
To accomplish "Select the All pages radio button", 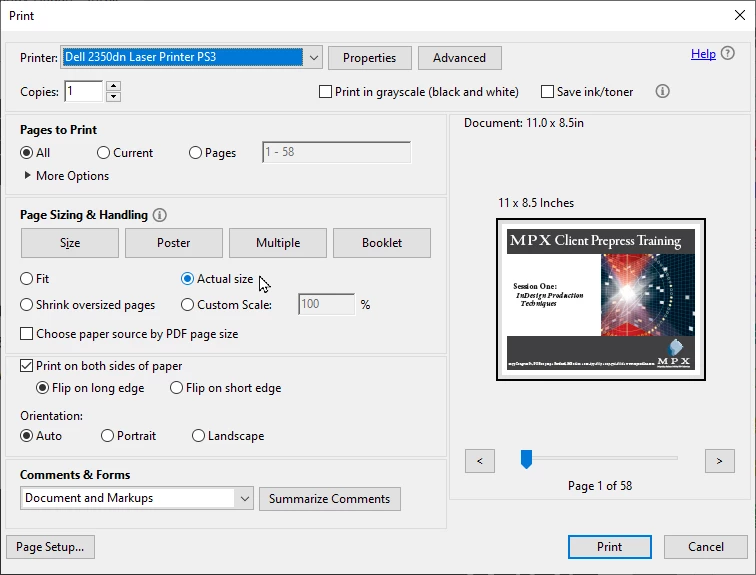I will [27, 153].
